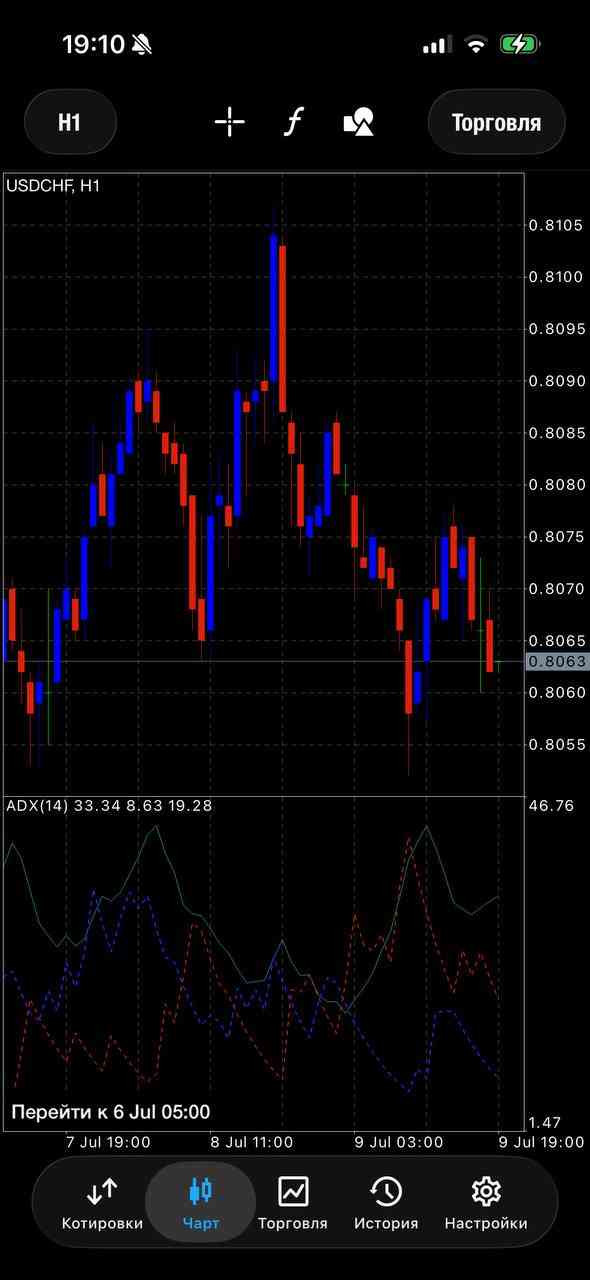Tap the ADX scale maximum 46.76

pos(551,805)
